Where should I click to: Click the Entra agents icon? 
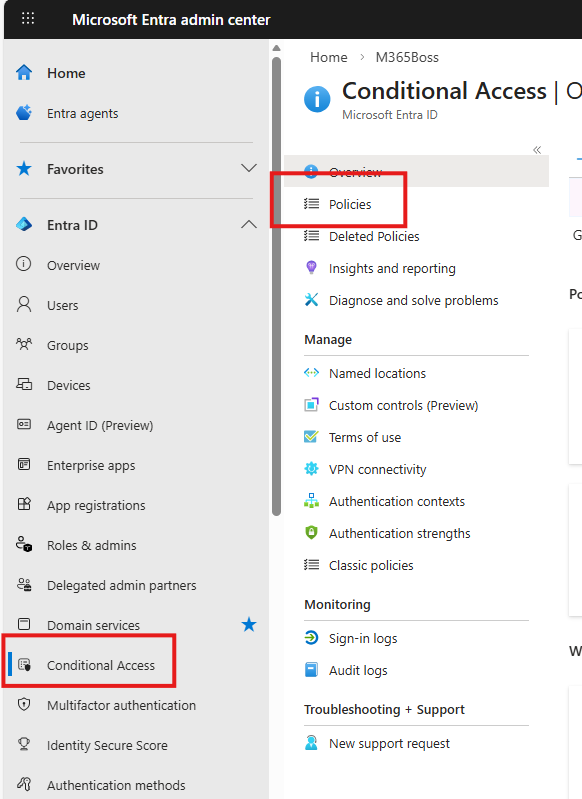(x=24, y=113)
